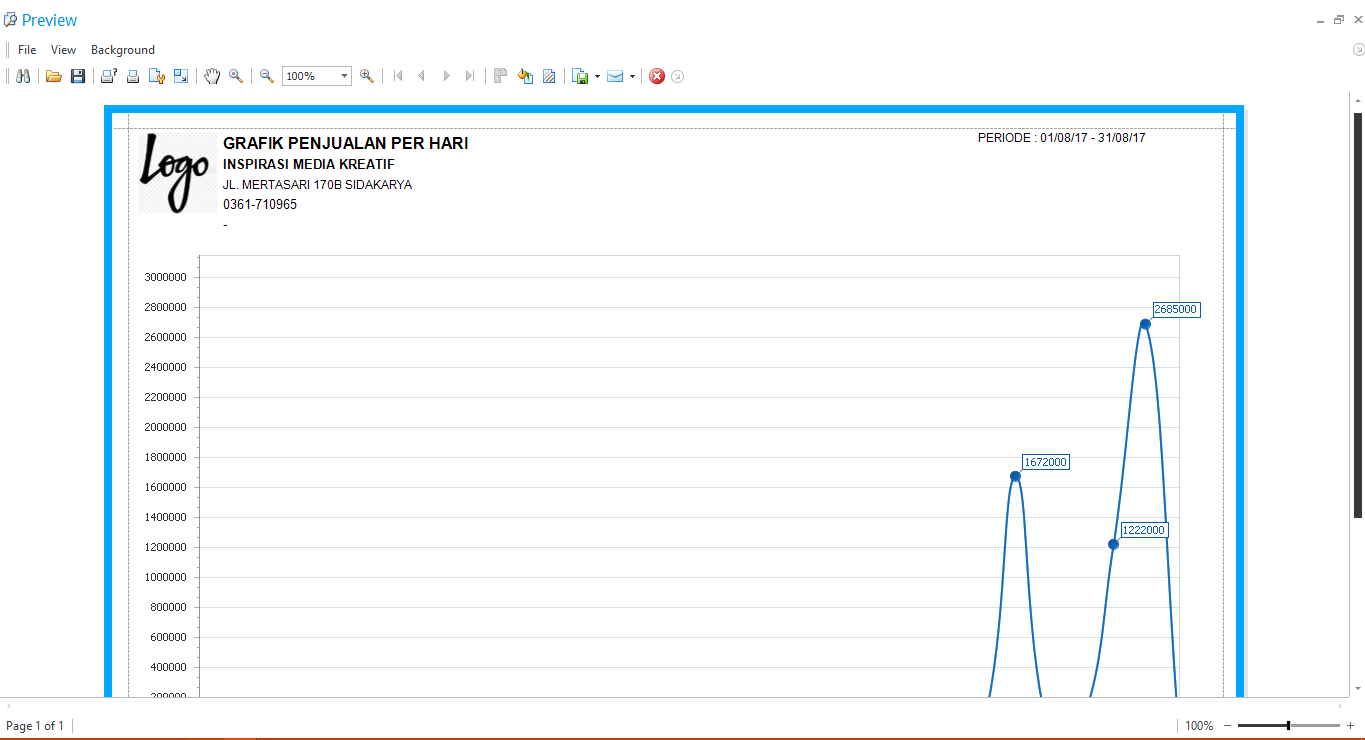Image resolution: width=1365 pixels, height=740 pixels.
Task: Open the File menu
Action: tap(27, 50)
